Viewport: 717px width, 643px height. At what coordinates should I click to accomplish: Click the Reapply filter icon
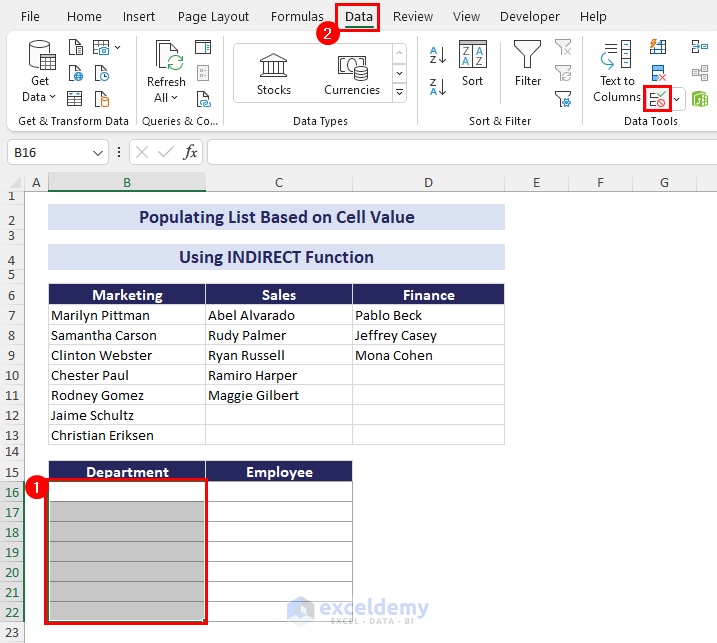(x=563, y=73)
